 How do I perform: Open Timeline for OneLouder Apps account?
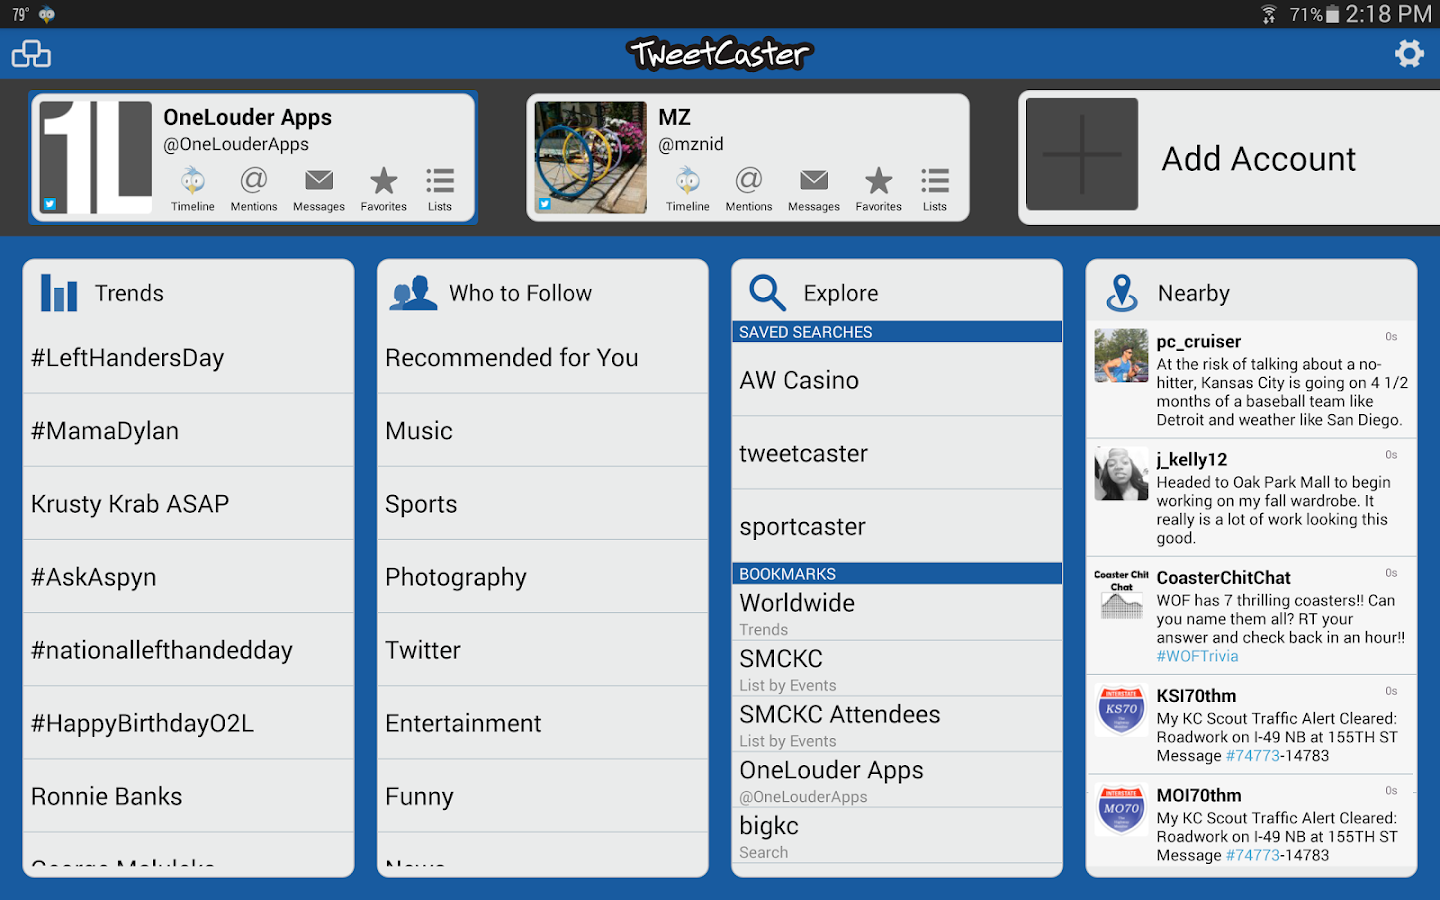pos(193,189)
